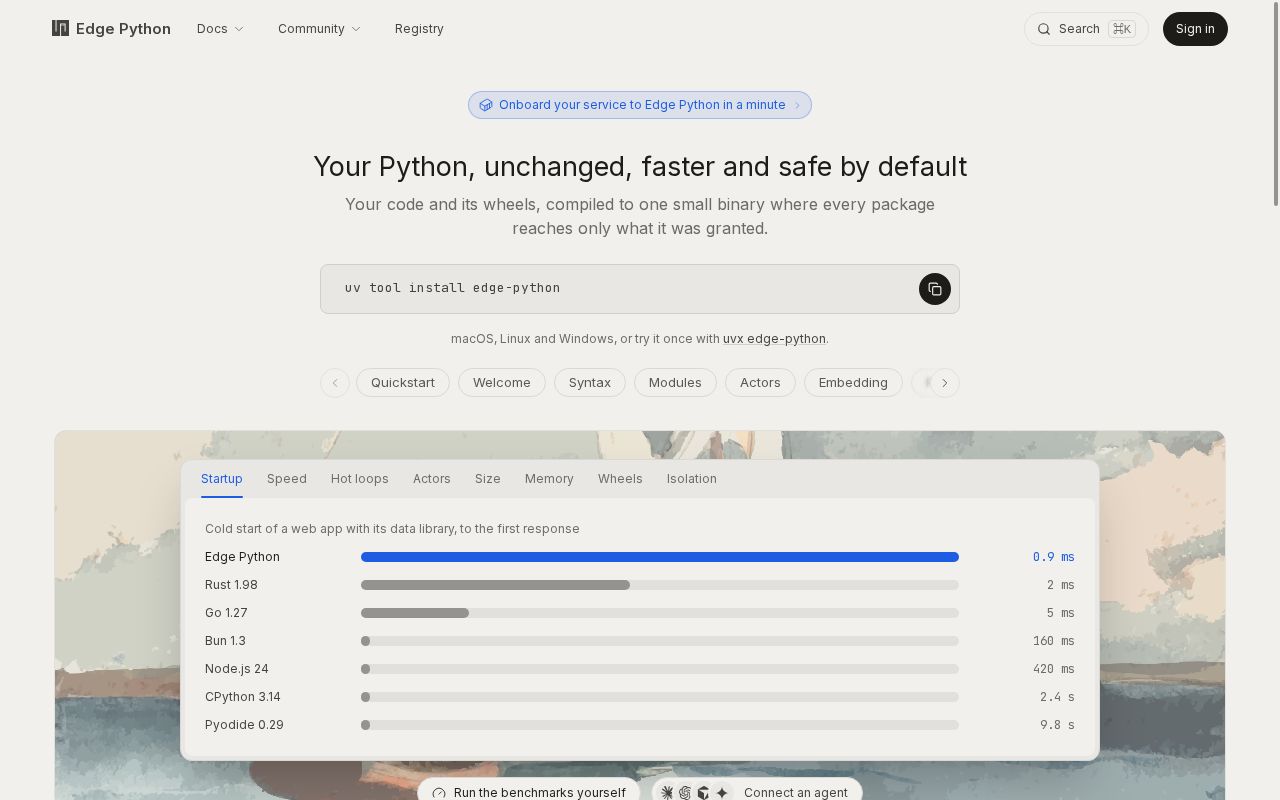Image resolution: width=1280 pixels, height=800 pixels.
Task: Click the Rust 1.98 startup bar
Action: 660,585
